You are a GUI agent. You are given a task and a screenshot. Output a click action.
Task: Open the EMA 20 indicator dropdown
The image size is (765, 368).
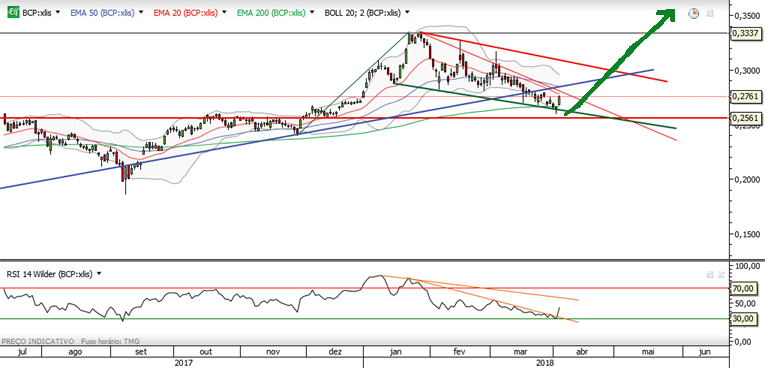224,13
